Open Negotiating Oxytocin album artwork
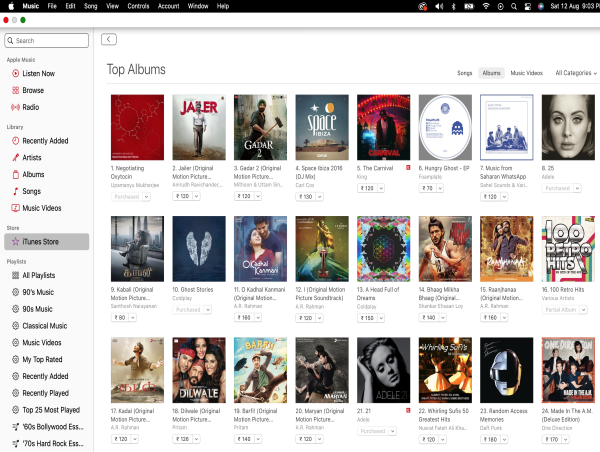The height and width of the screenshot is (452, 600). [x=137, y=127]
